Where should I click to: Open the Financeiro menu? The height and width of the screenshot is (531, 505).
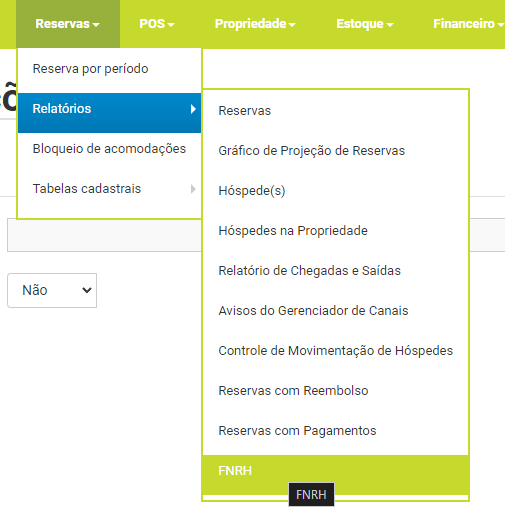[x=468, y=24]
